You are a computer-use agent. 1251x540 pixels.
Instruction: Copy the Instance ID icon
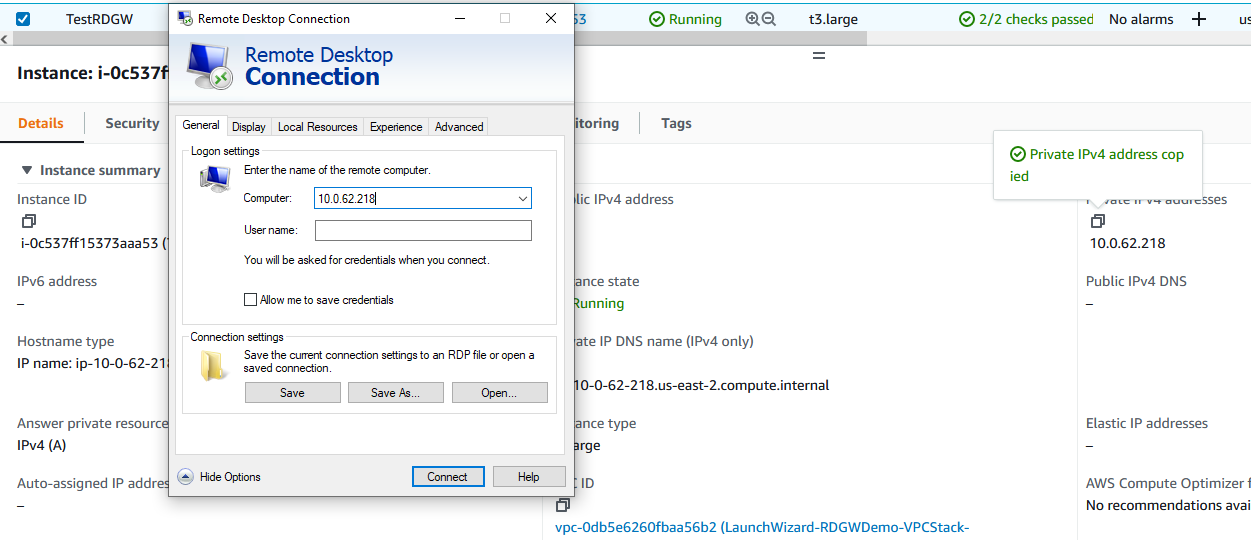point(28,221)
